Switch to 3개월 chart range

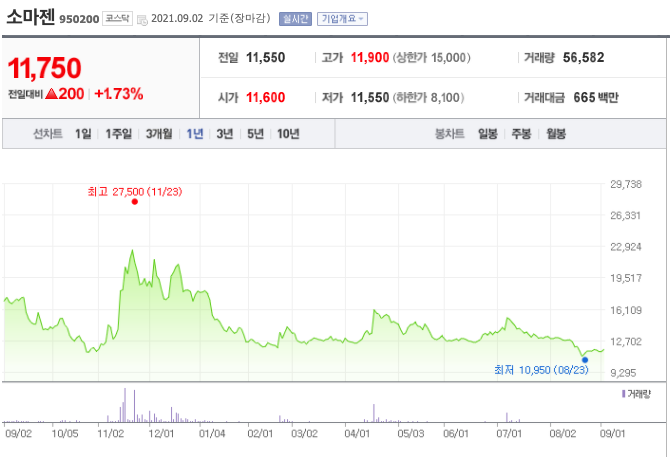[159, 134]
